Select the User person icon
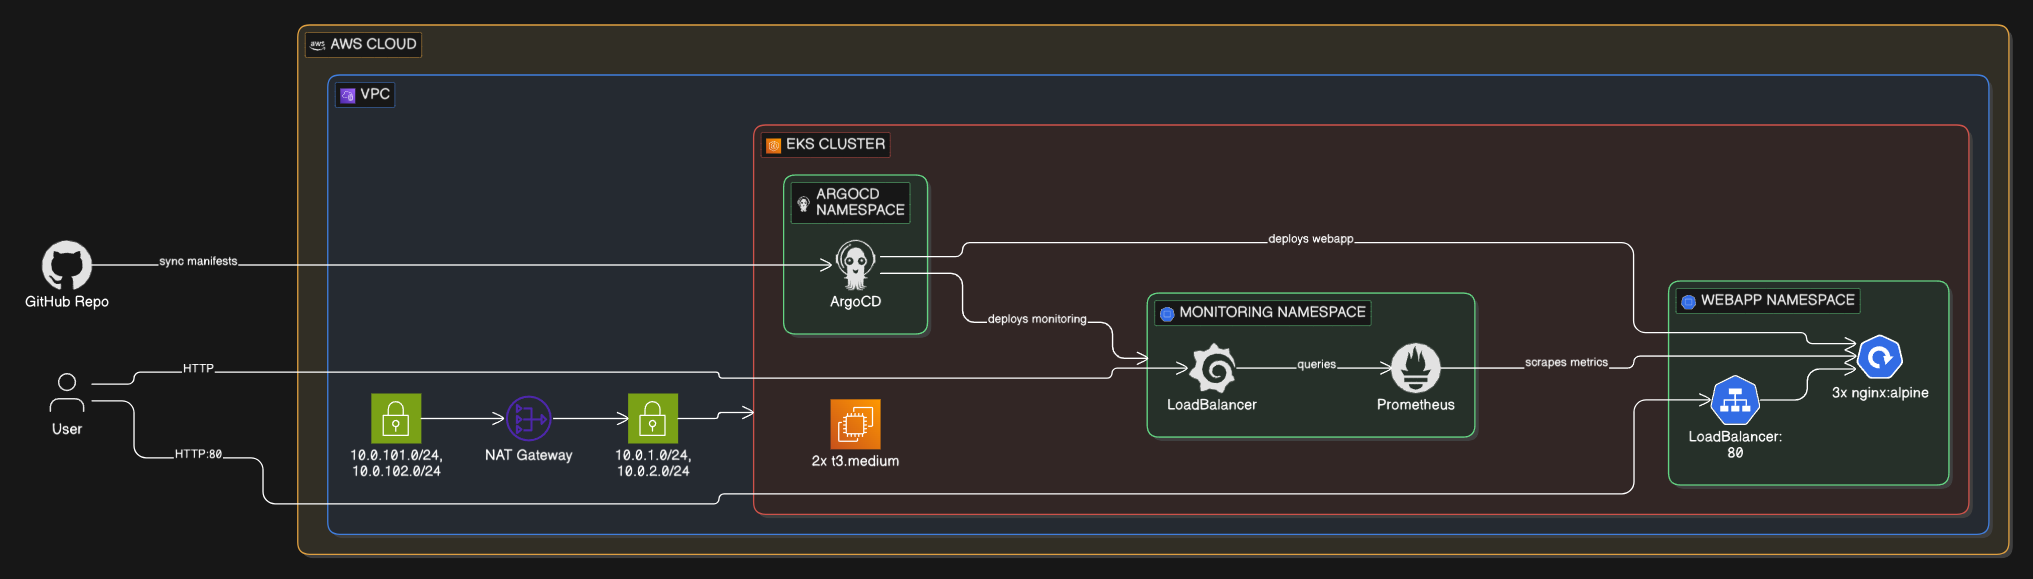Viewport: 2033px width, 579px height. click(67, 393)
